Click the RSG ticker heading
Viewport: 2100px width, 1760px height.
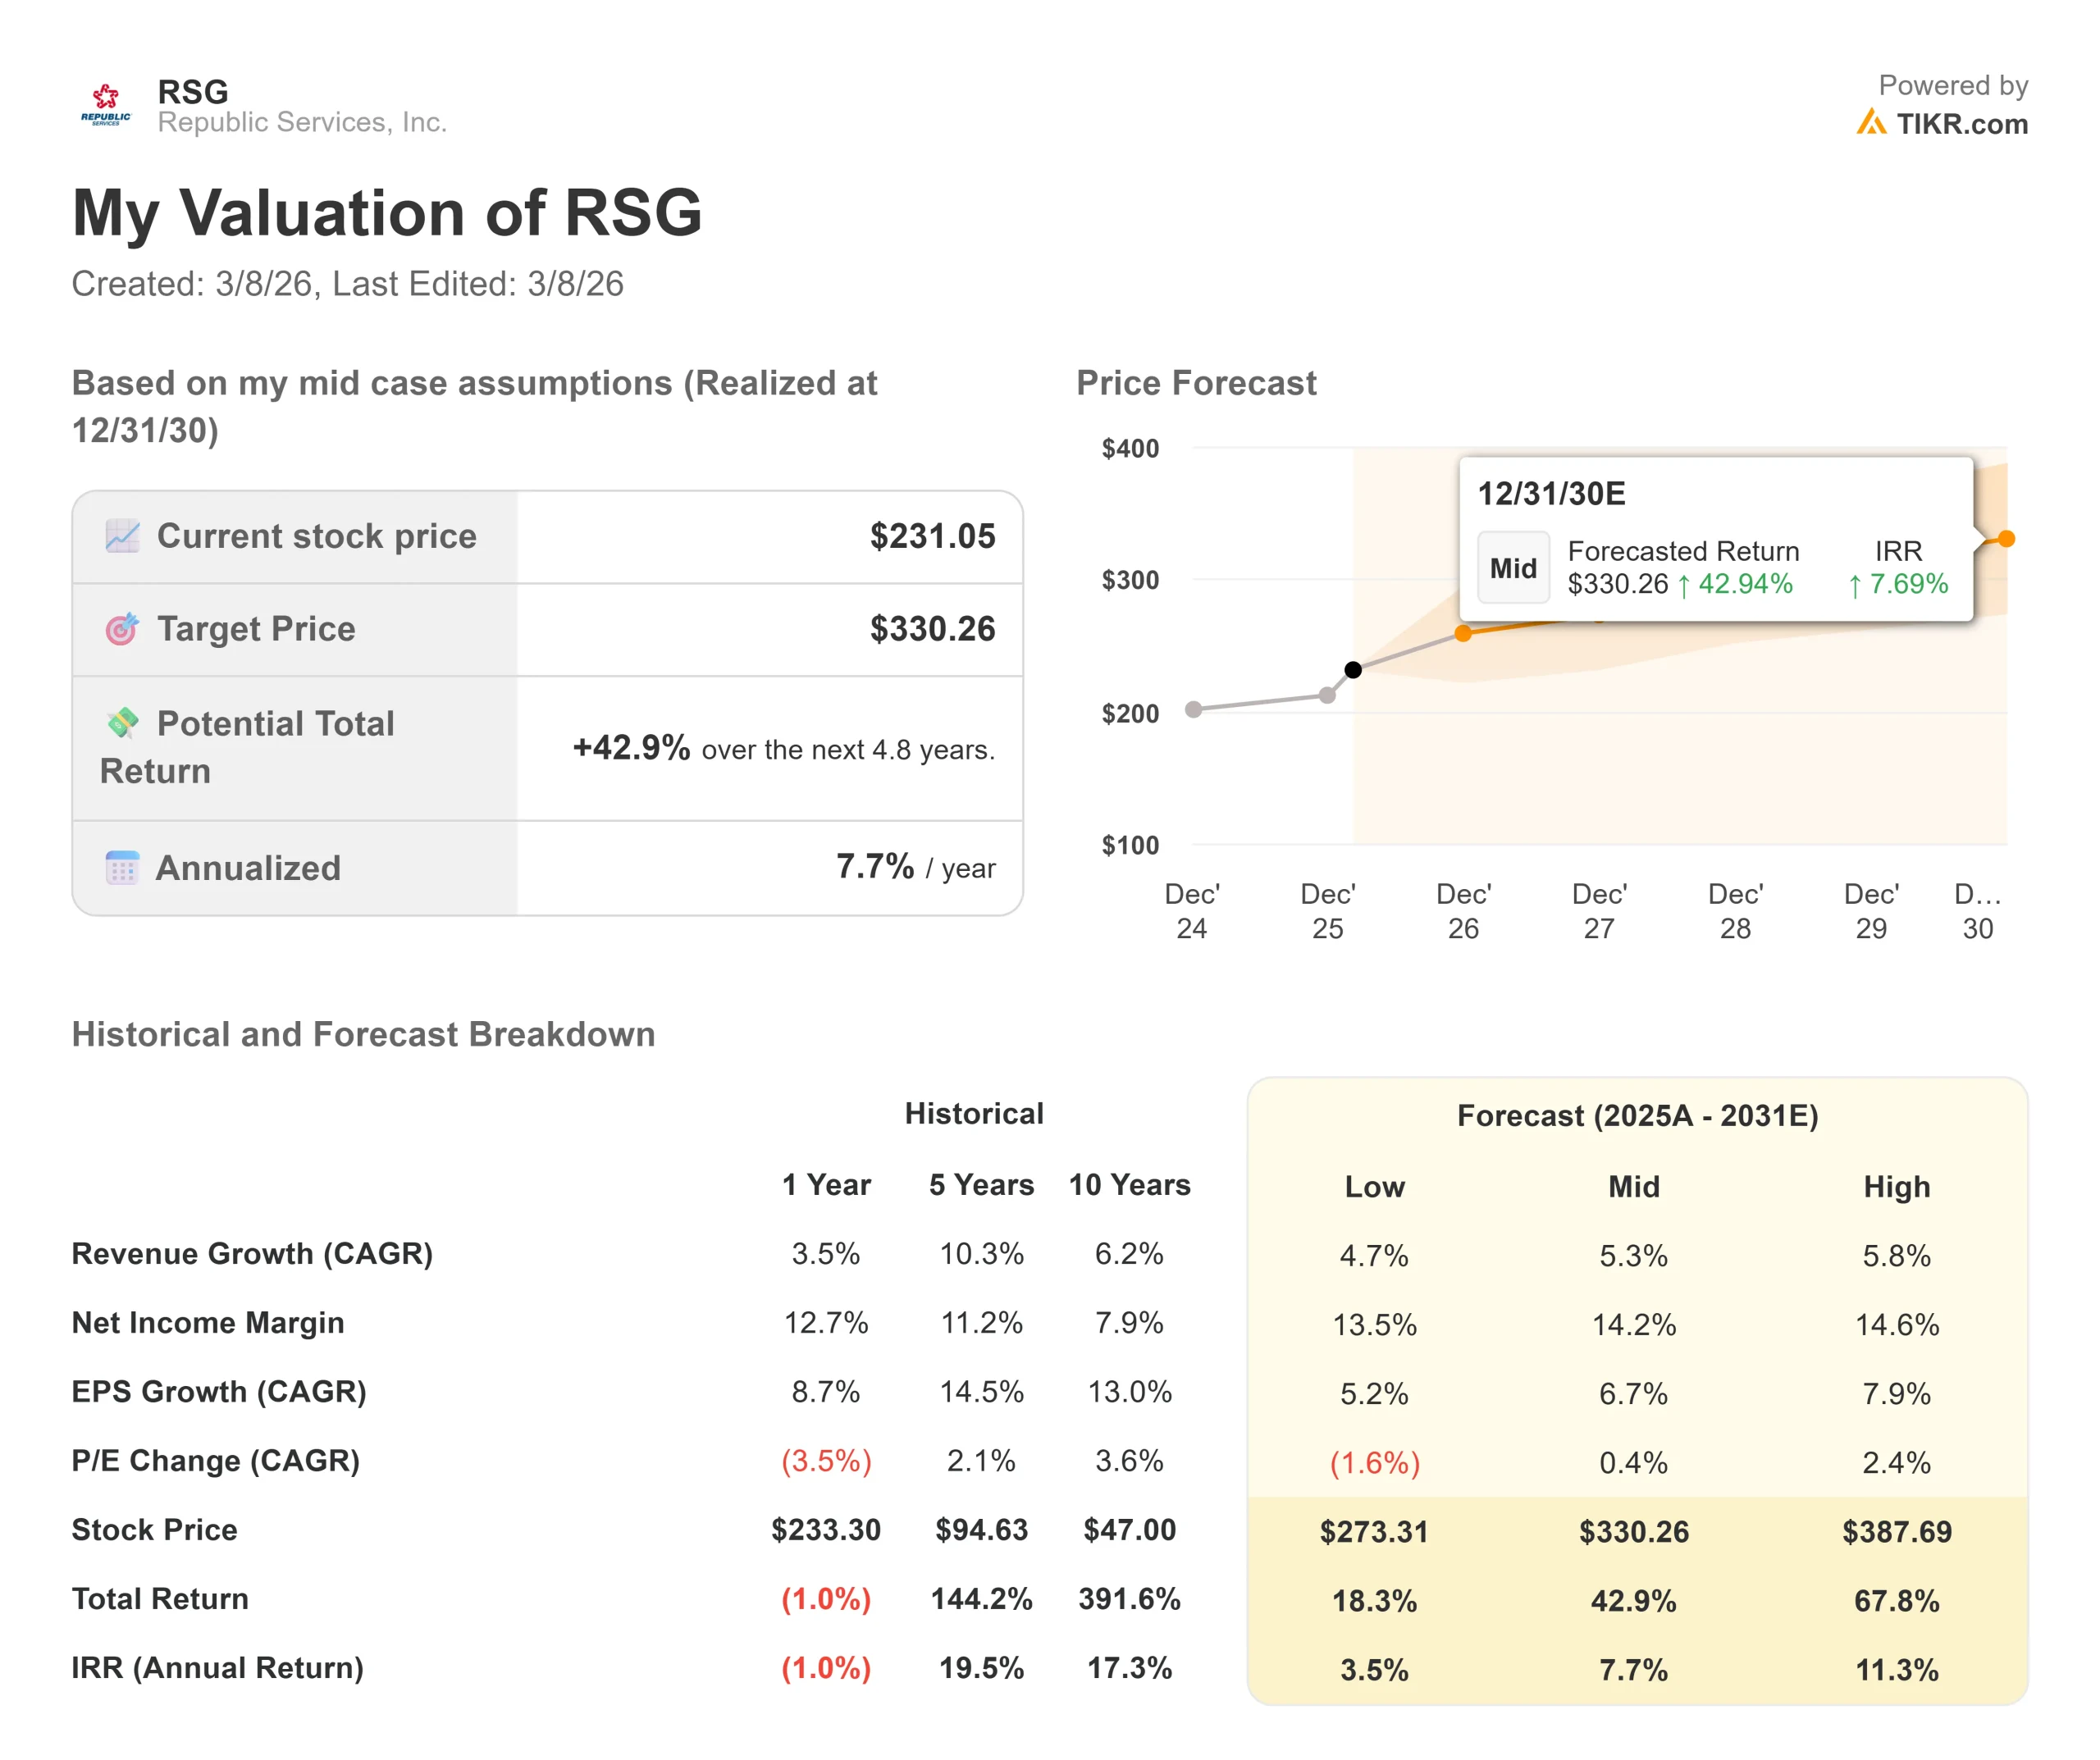tap(193, 92)
